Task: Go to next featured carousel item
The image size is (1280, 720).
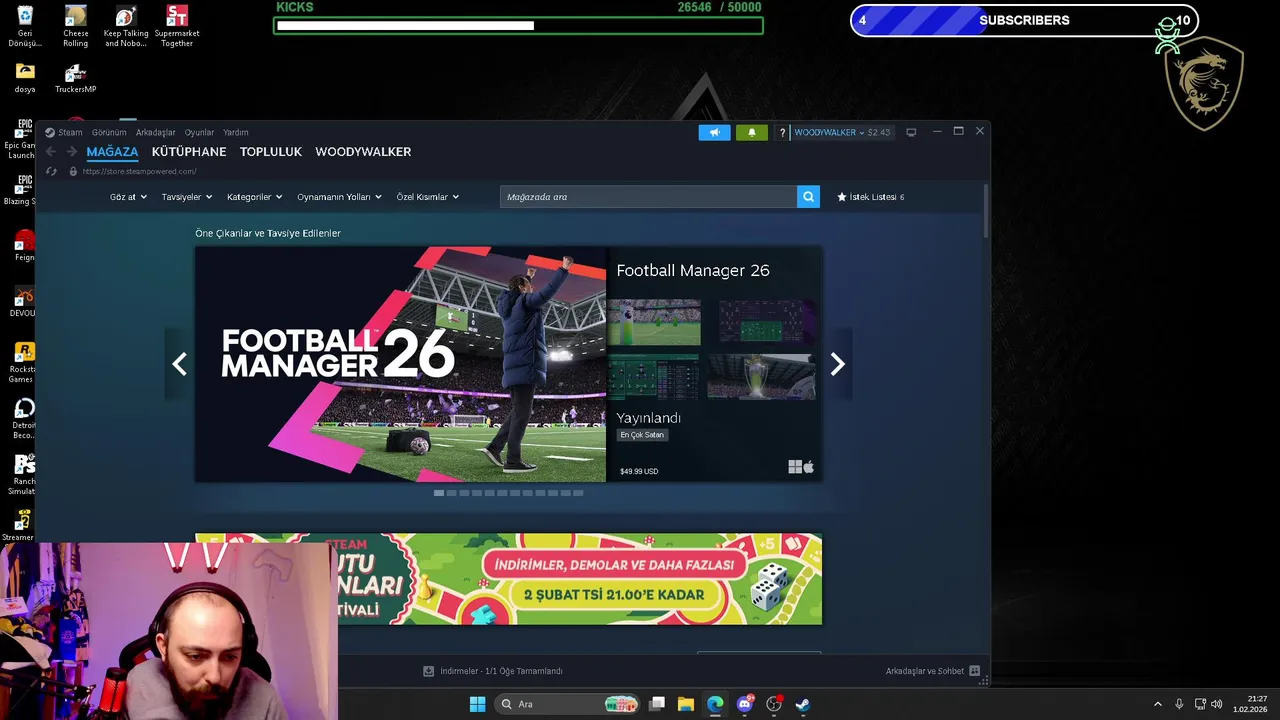Action: tap(838, 364)
